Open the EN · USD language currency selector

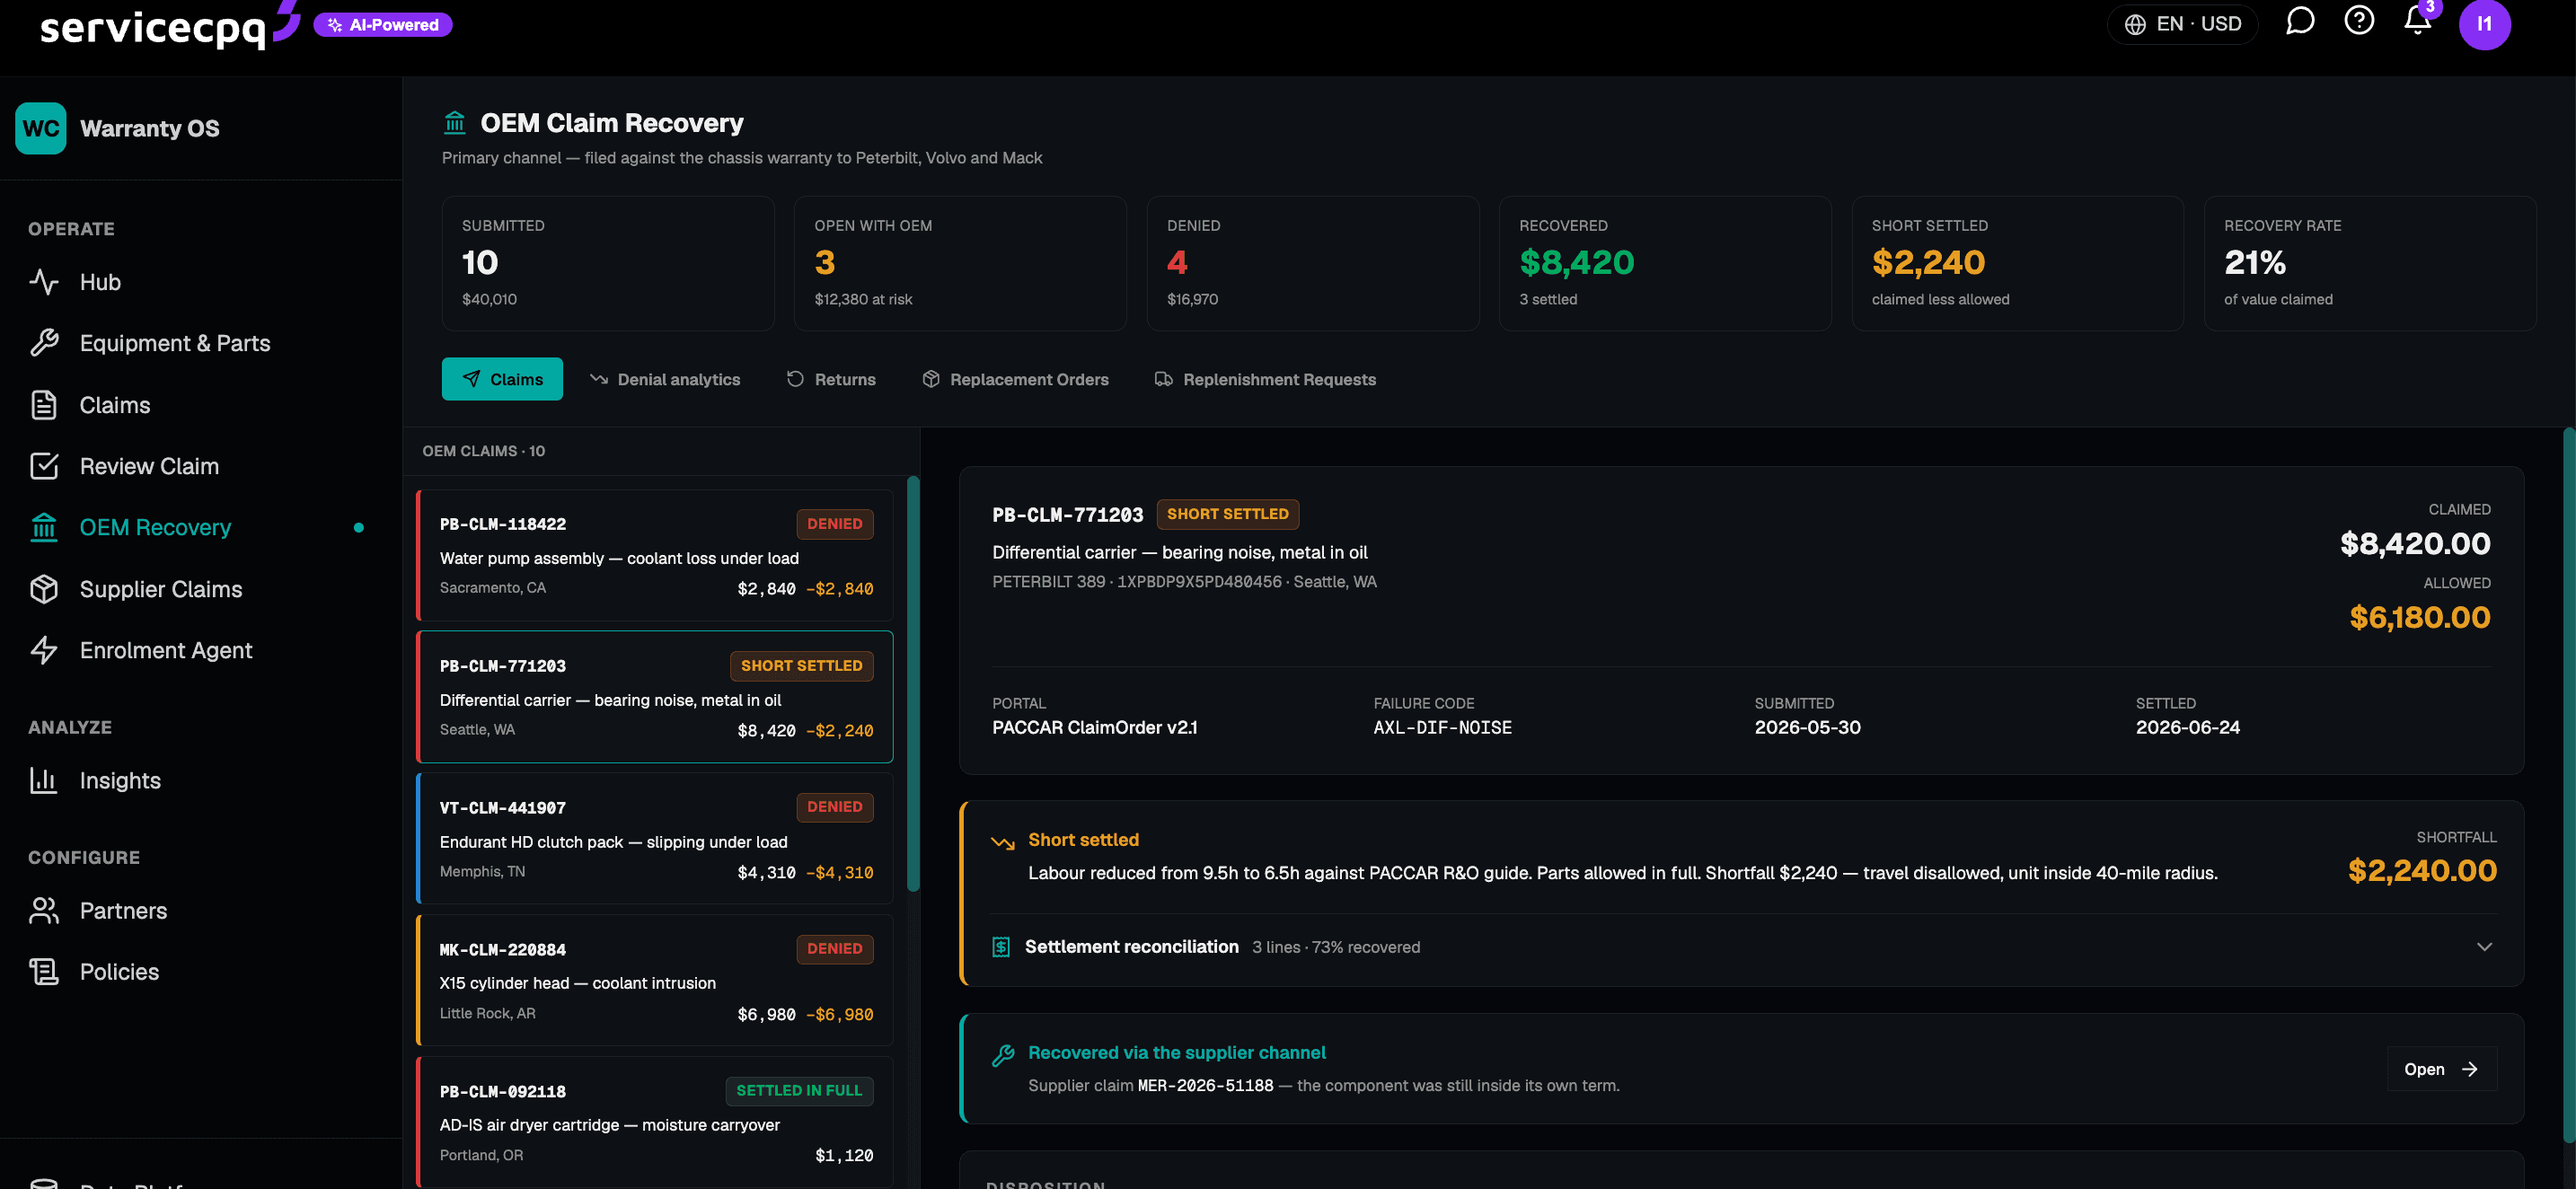[x=2182, y=24]
